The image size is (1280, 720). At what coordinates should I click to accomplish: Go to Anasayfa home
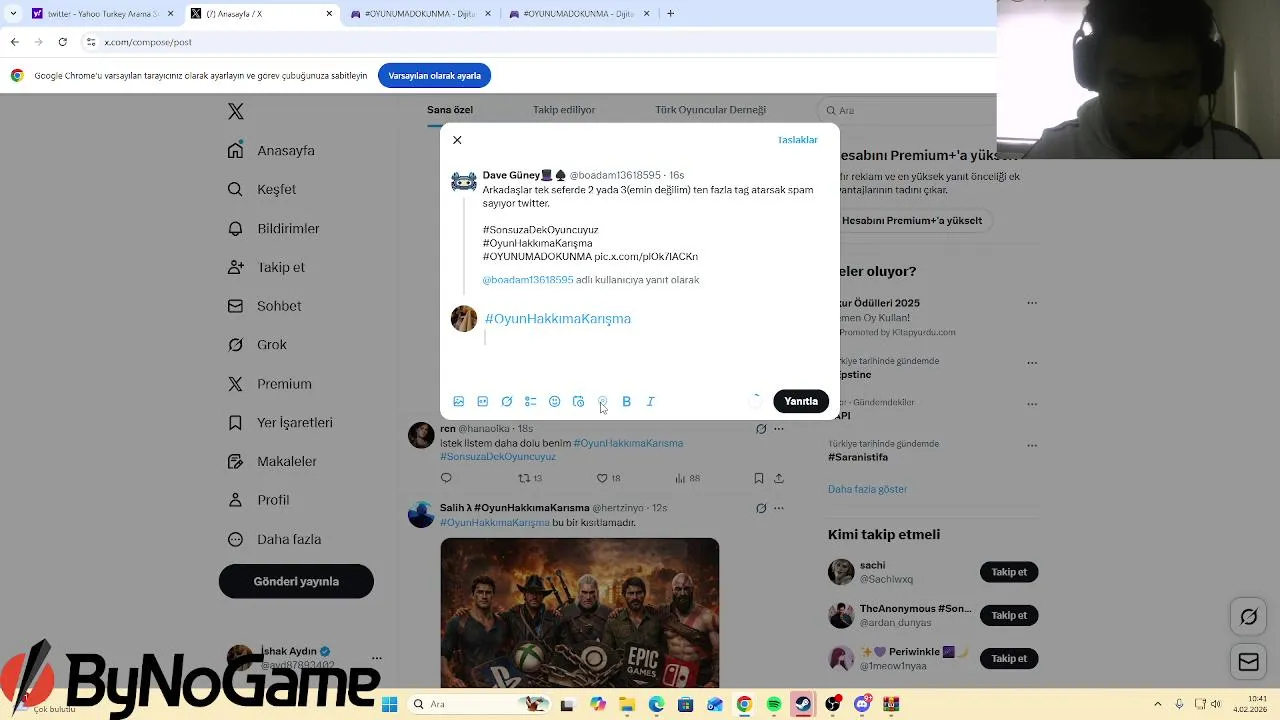coord(271,150)
